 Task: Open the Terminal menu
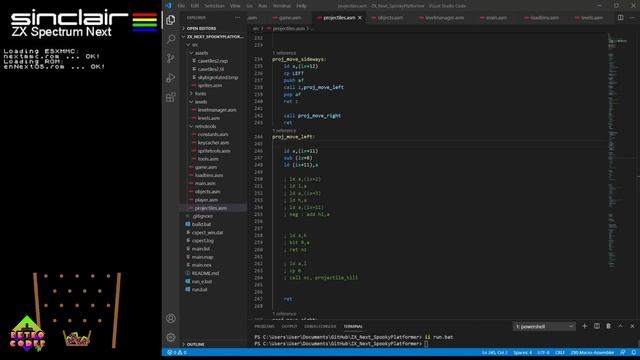[x=282, y=6]
